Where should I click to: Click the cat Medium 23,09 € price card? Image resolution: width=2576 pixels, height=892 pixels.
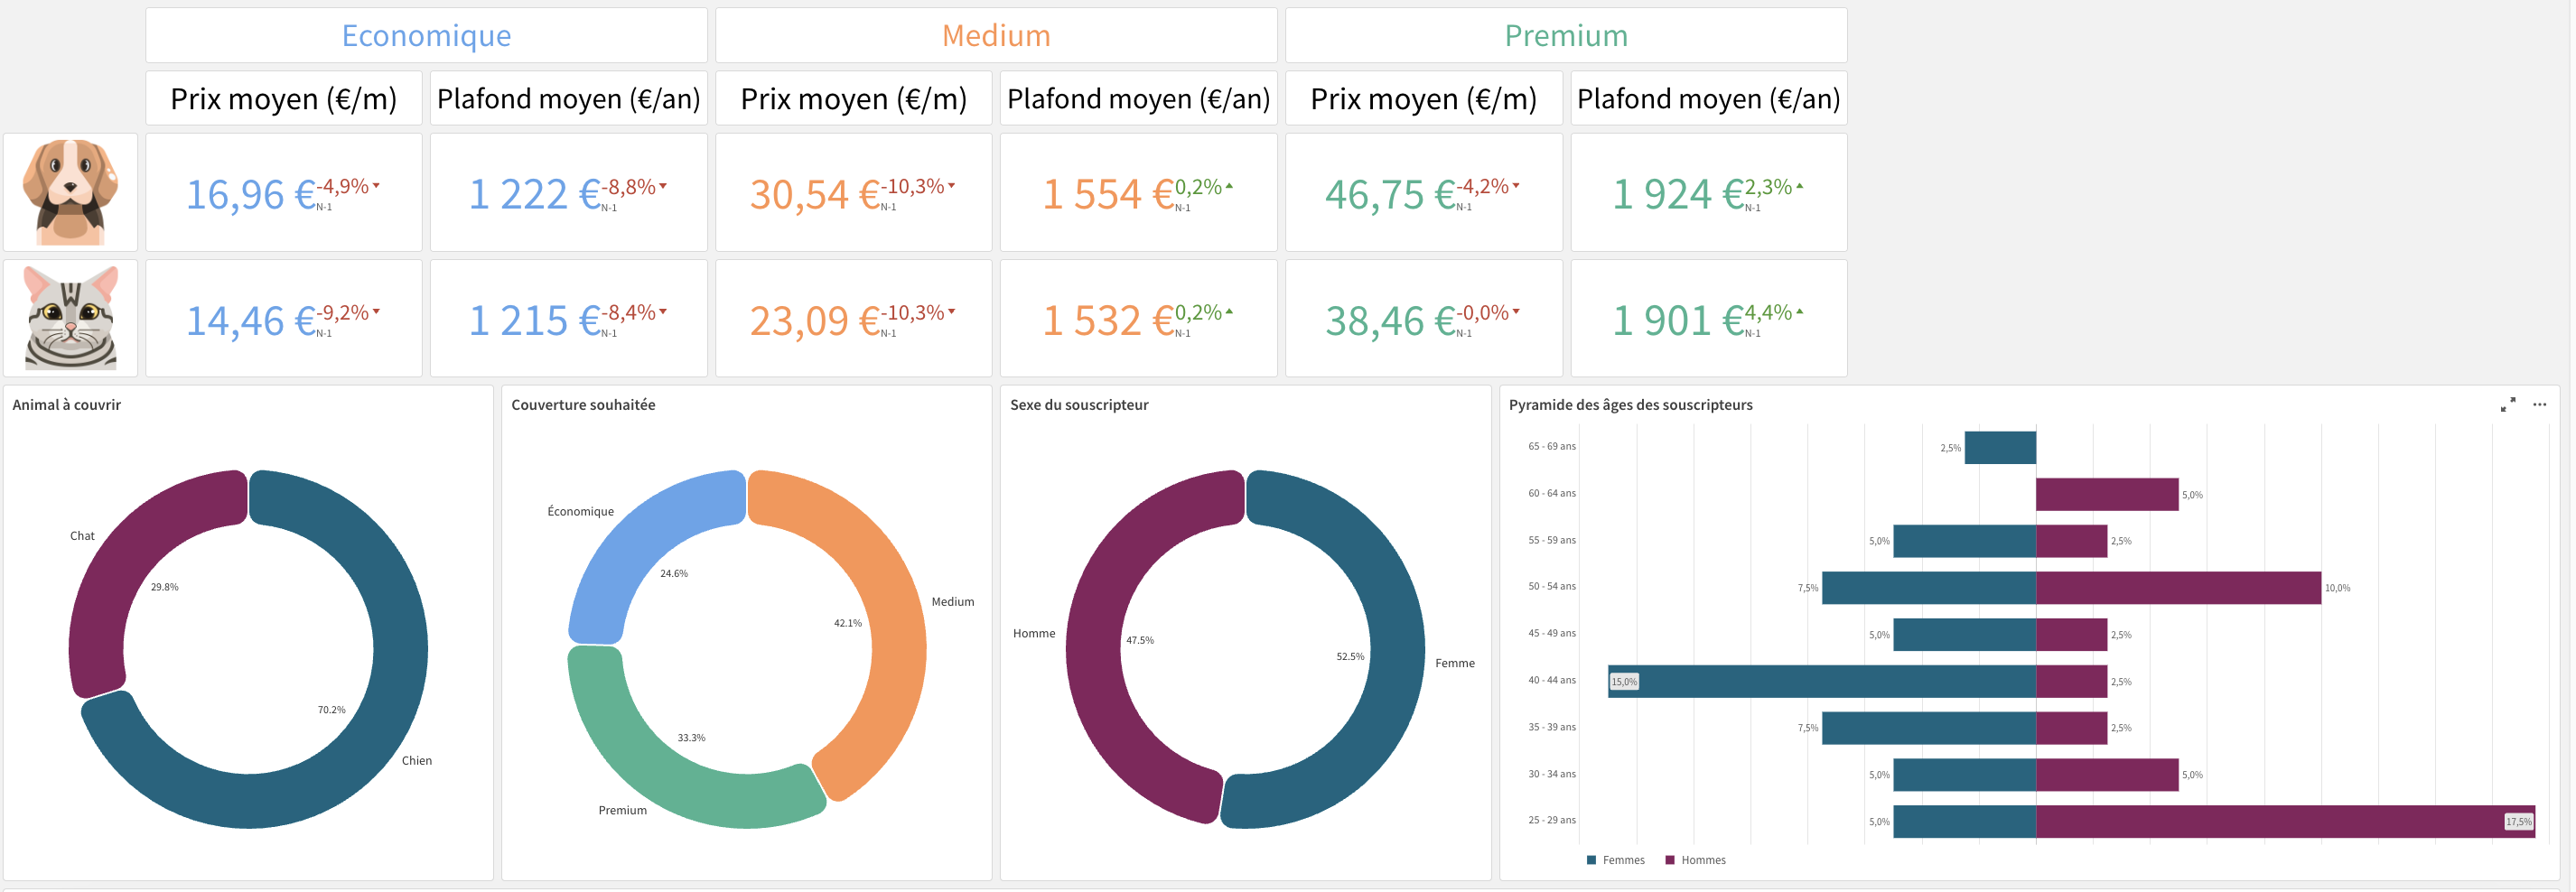[854, 318]
